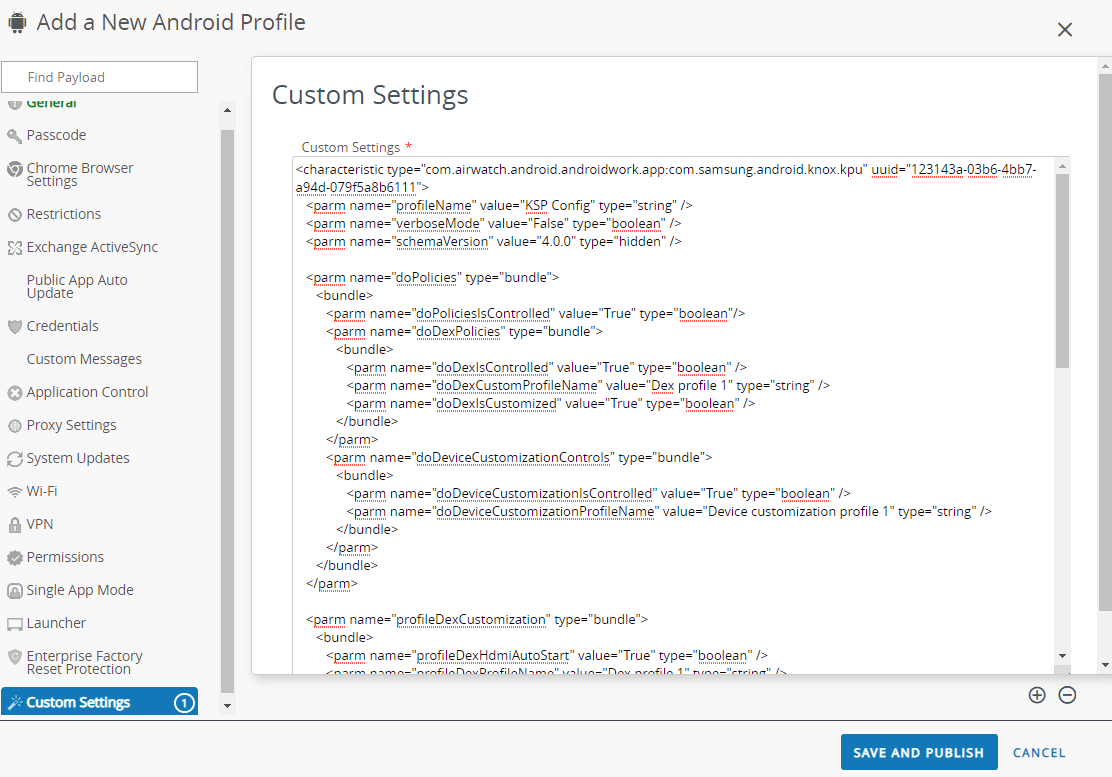The width and height of the screenshot is (1112, 777).
Task: Click inside the Find Payload search box
Action: pos(99,77)
